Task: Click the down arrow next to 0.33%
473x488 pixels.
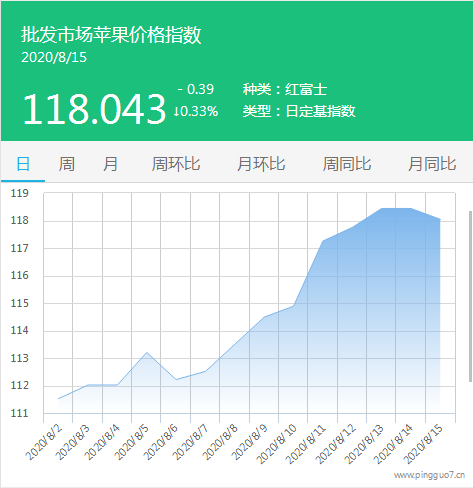Action: coord(177,111)
